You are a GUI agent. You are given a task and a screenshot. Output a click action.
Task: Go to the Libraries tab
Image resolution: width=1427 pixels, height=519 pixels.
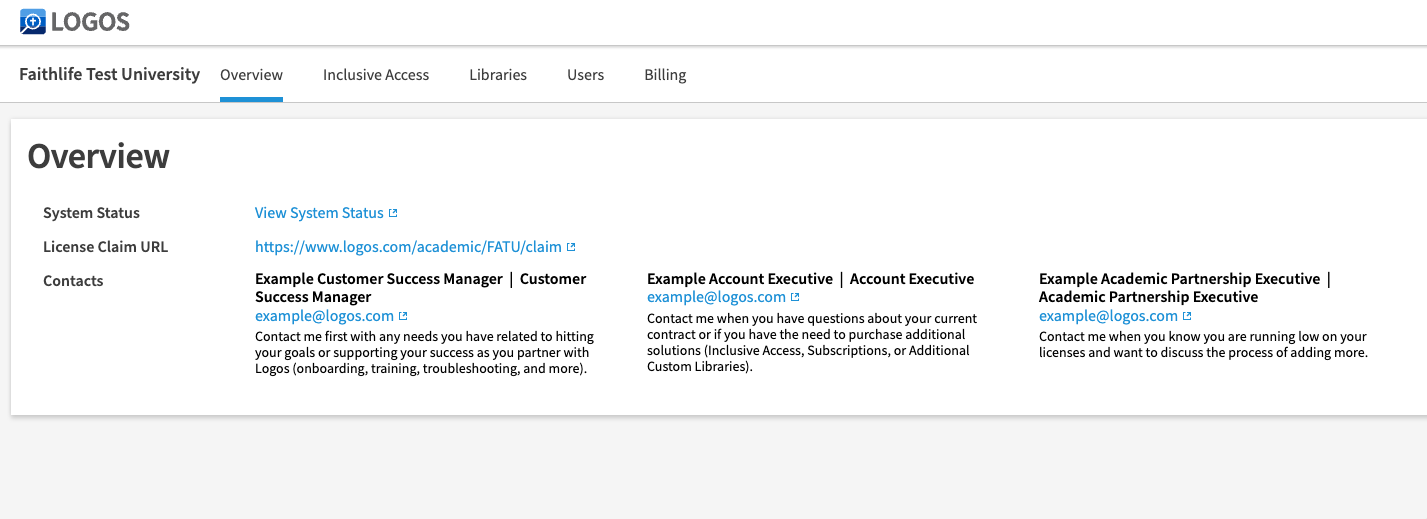point(498,75)
